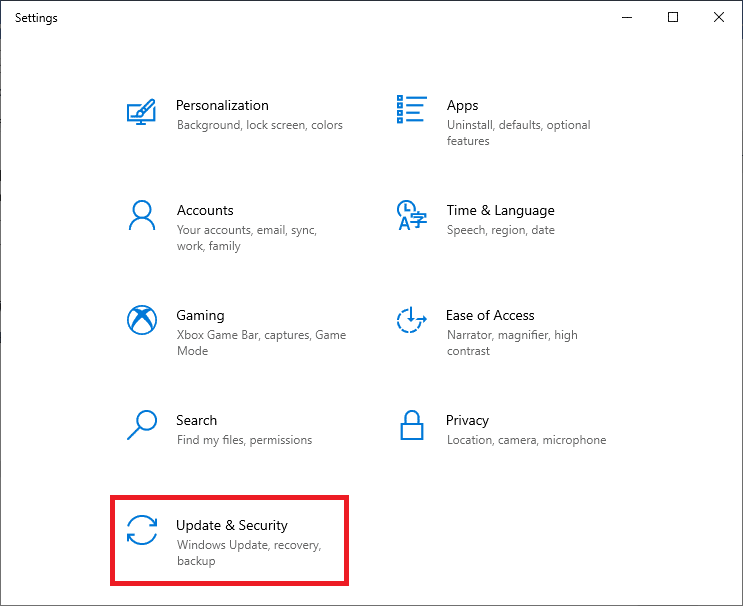The width and height of the screenshot is (743, 606).
Task: Open Gaming via the Xbox icon
Action: (x=142, y=320)
